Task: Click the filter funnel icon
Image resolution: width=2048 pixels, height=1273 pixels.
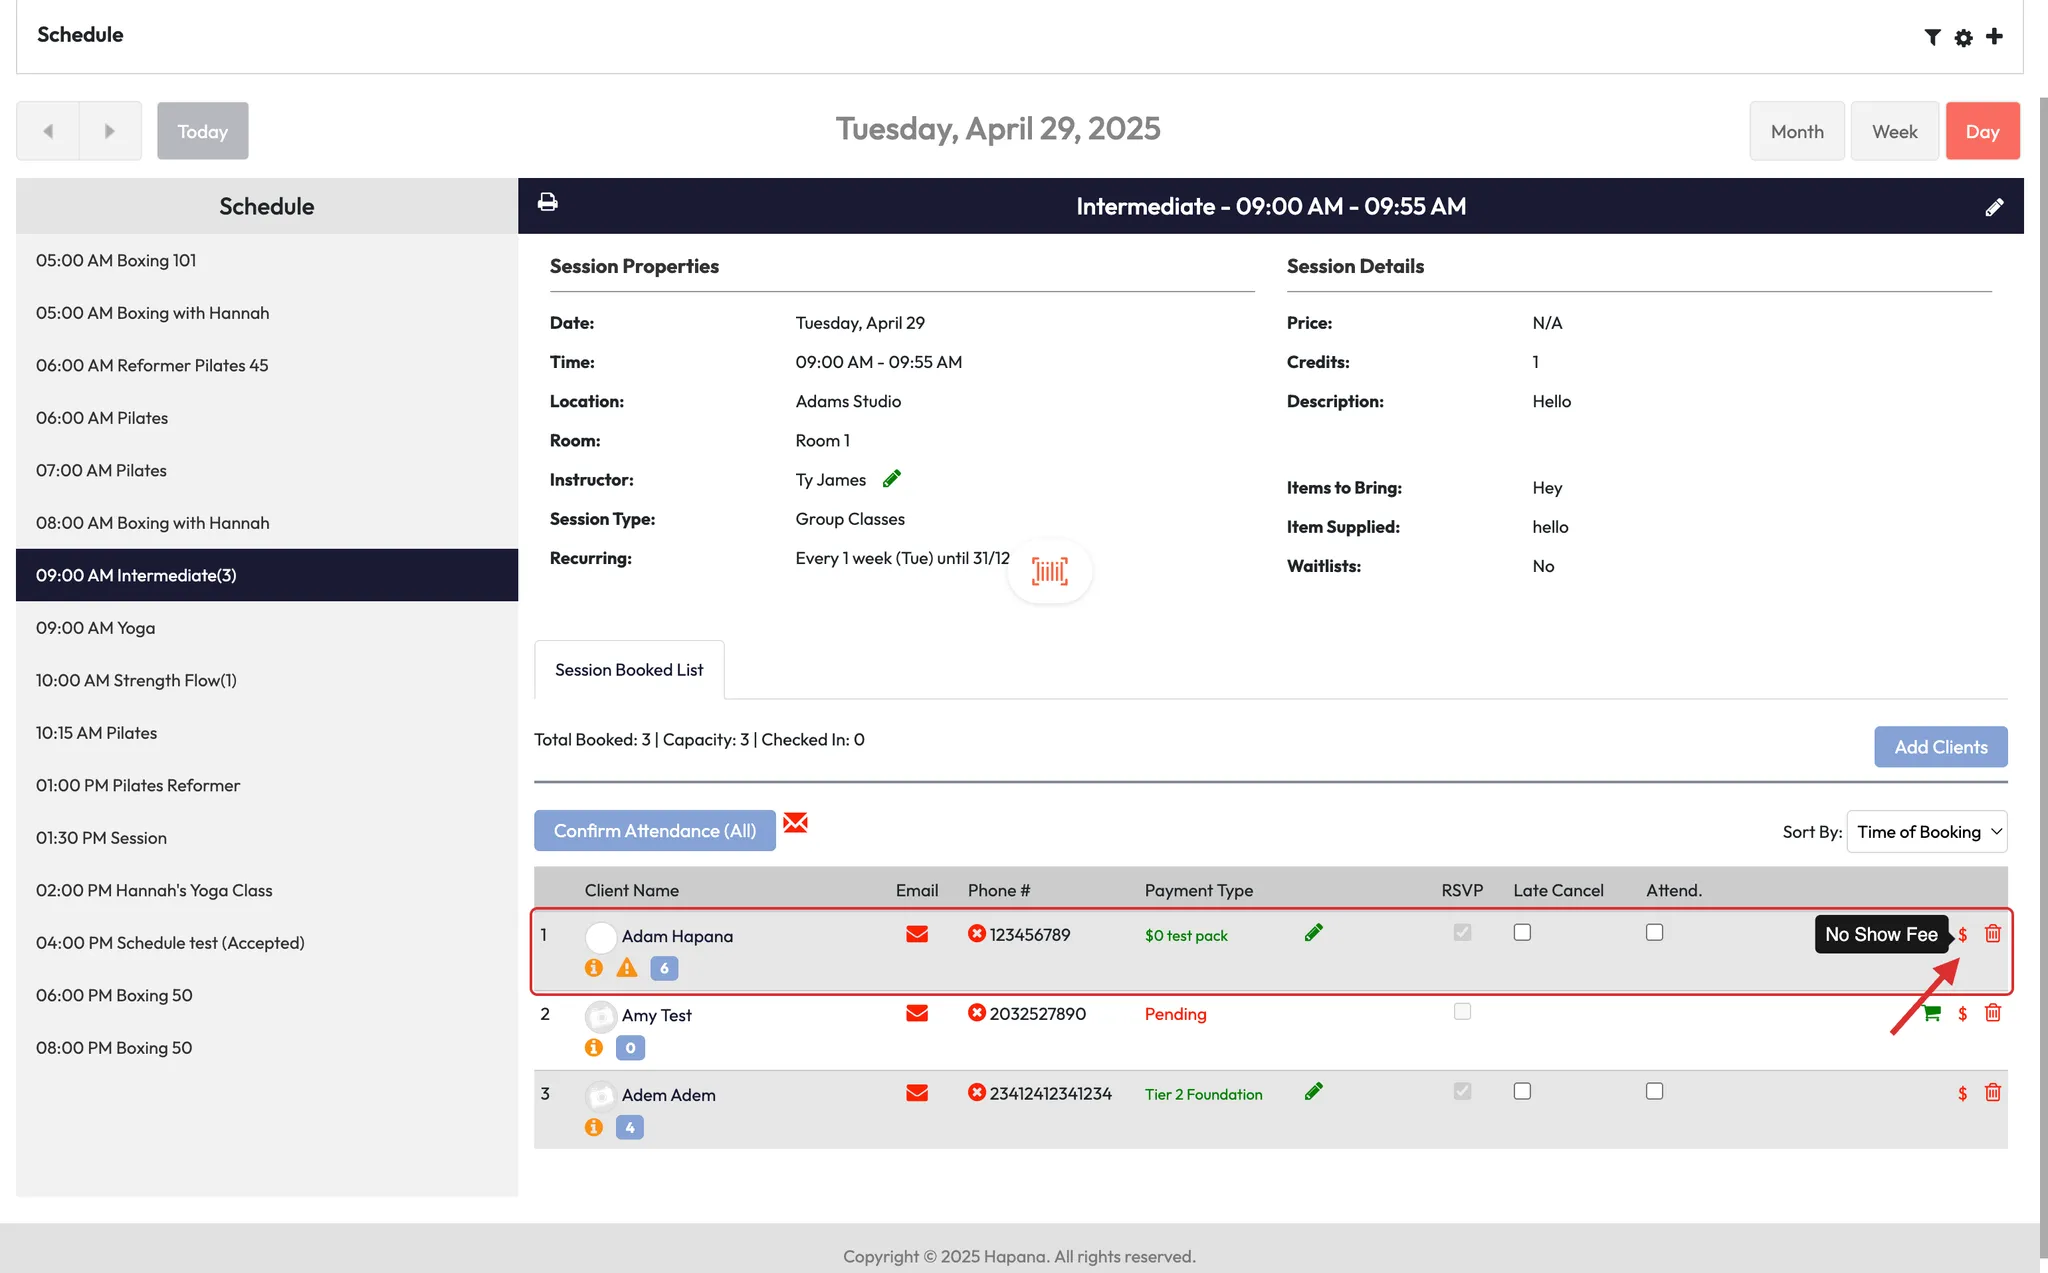Action: (x=1932, y=37)
